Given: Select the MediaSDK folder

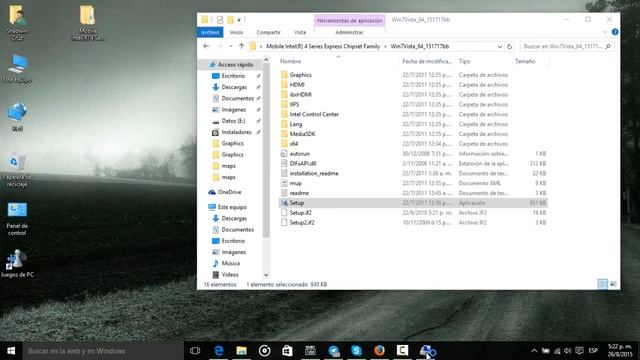Looking at the screenshot, I should point(302,134).
